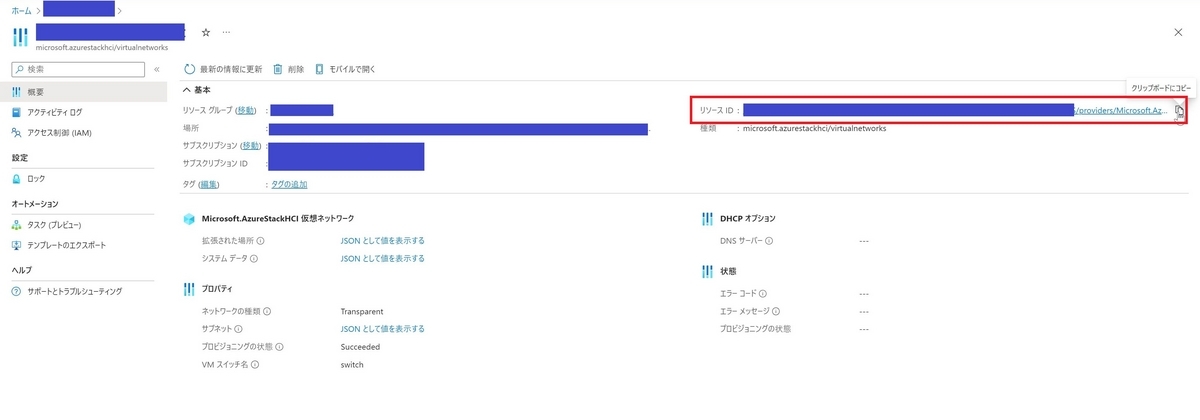Click the cube icon beside Microsoft.AzureStackHCI 仮想ネットワーク
Screen dimensions: 1200x420
click(x=189, y=218)
